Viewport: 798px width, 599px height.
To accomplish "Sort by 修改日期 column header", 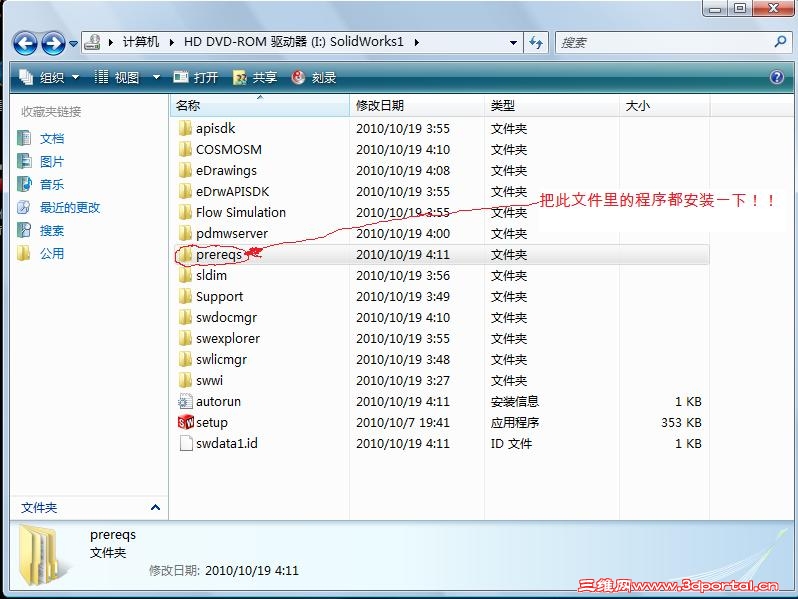I will click(417, 105).
